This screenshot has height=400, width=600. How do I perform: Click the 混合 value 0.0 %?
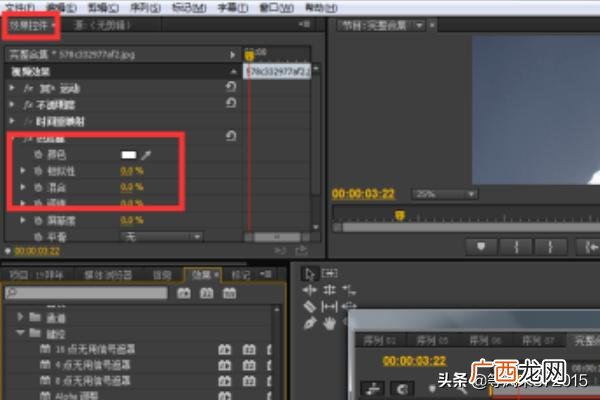pyautogui.click(x=132, y=187)
